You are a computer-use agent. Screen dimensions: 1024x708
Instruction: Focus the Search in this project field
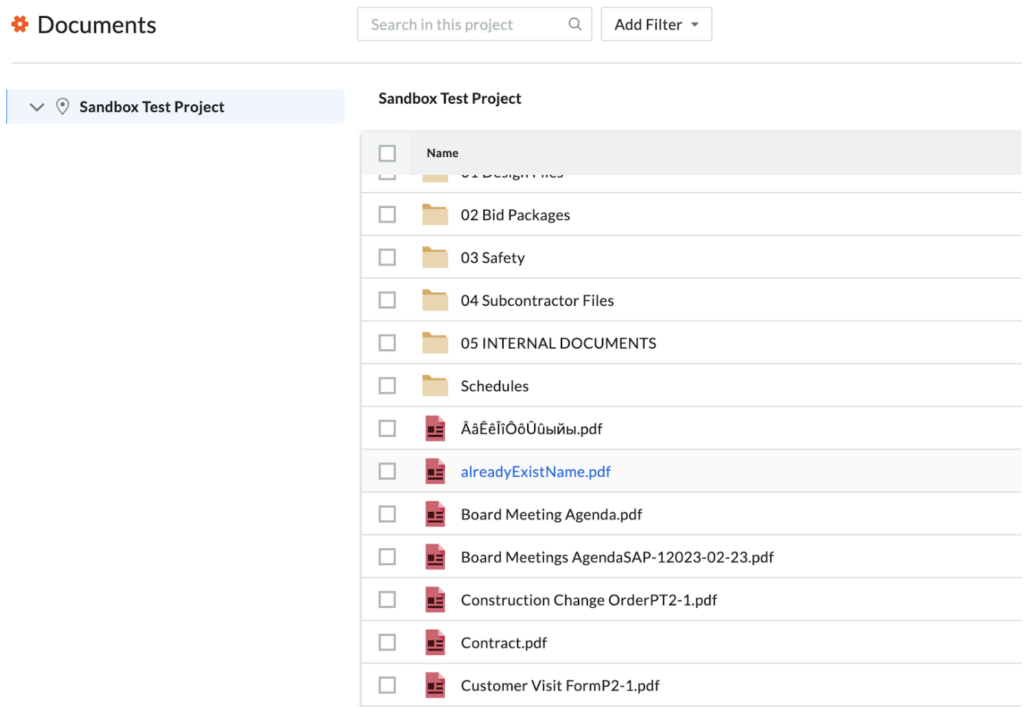[460, 24]
